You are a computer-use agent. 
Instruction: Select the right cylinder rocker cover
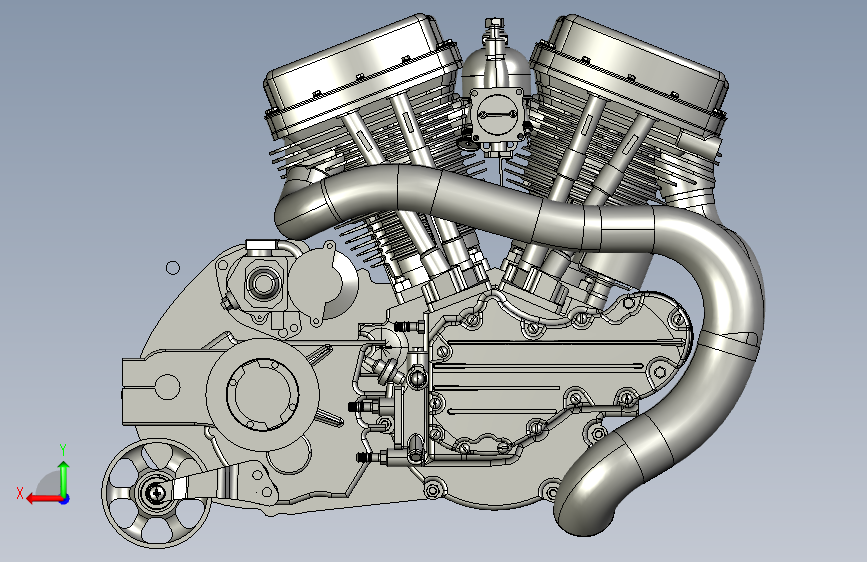[629, 69]
